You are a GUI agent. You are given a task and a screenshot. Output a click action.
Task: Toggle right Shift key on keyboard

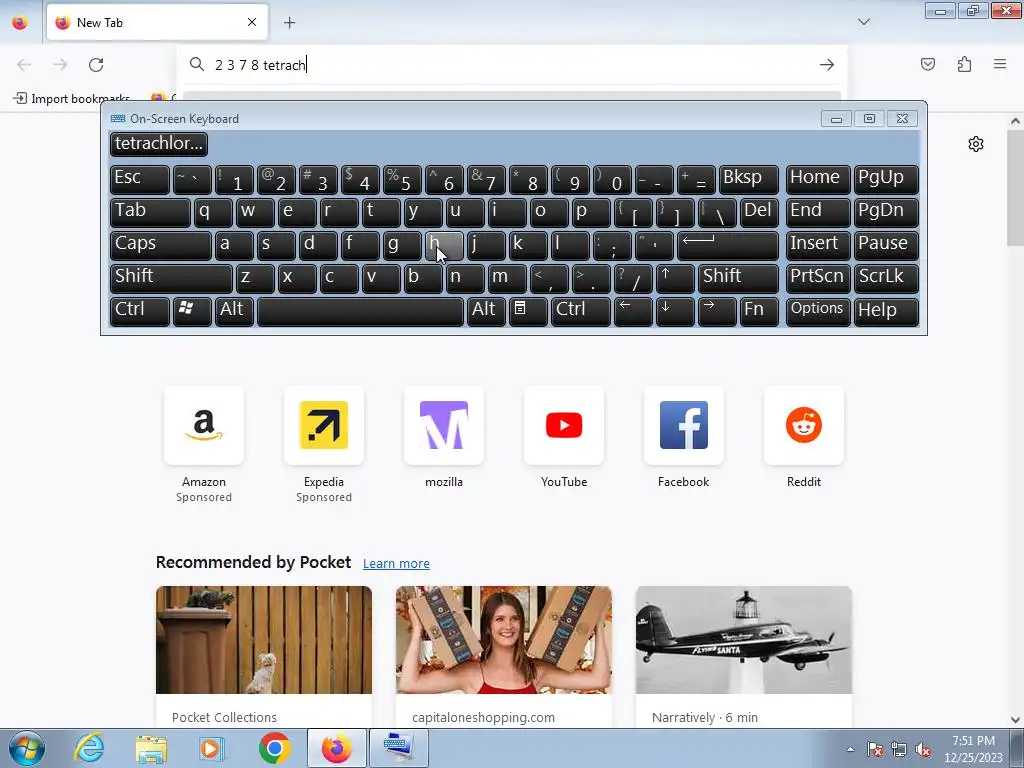point(738,278)
